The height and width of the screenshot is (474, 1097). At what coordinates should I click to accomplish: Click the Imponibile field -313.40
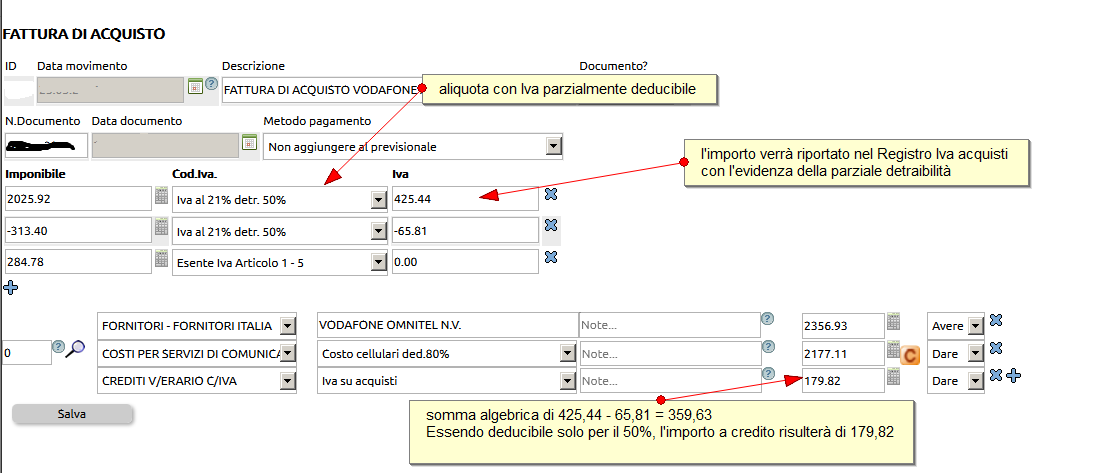coord(78,230)
